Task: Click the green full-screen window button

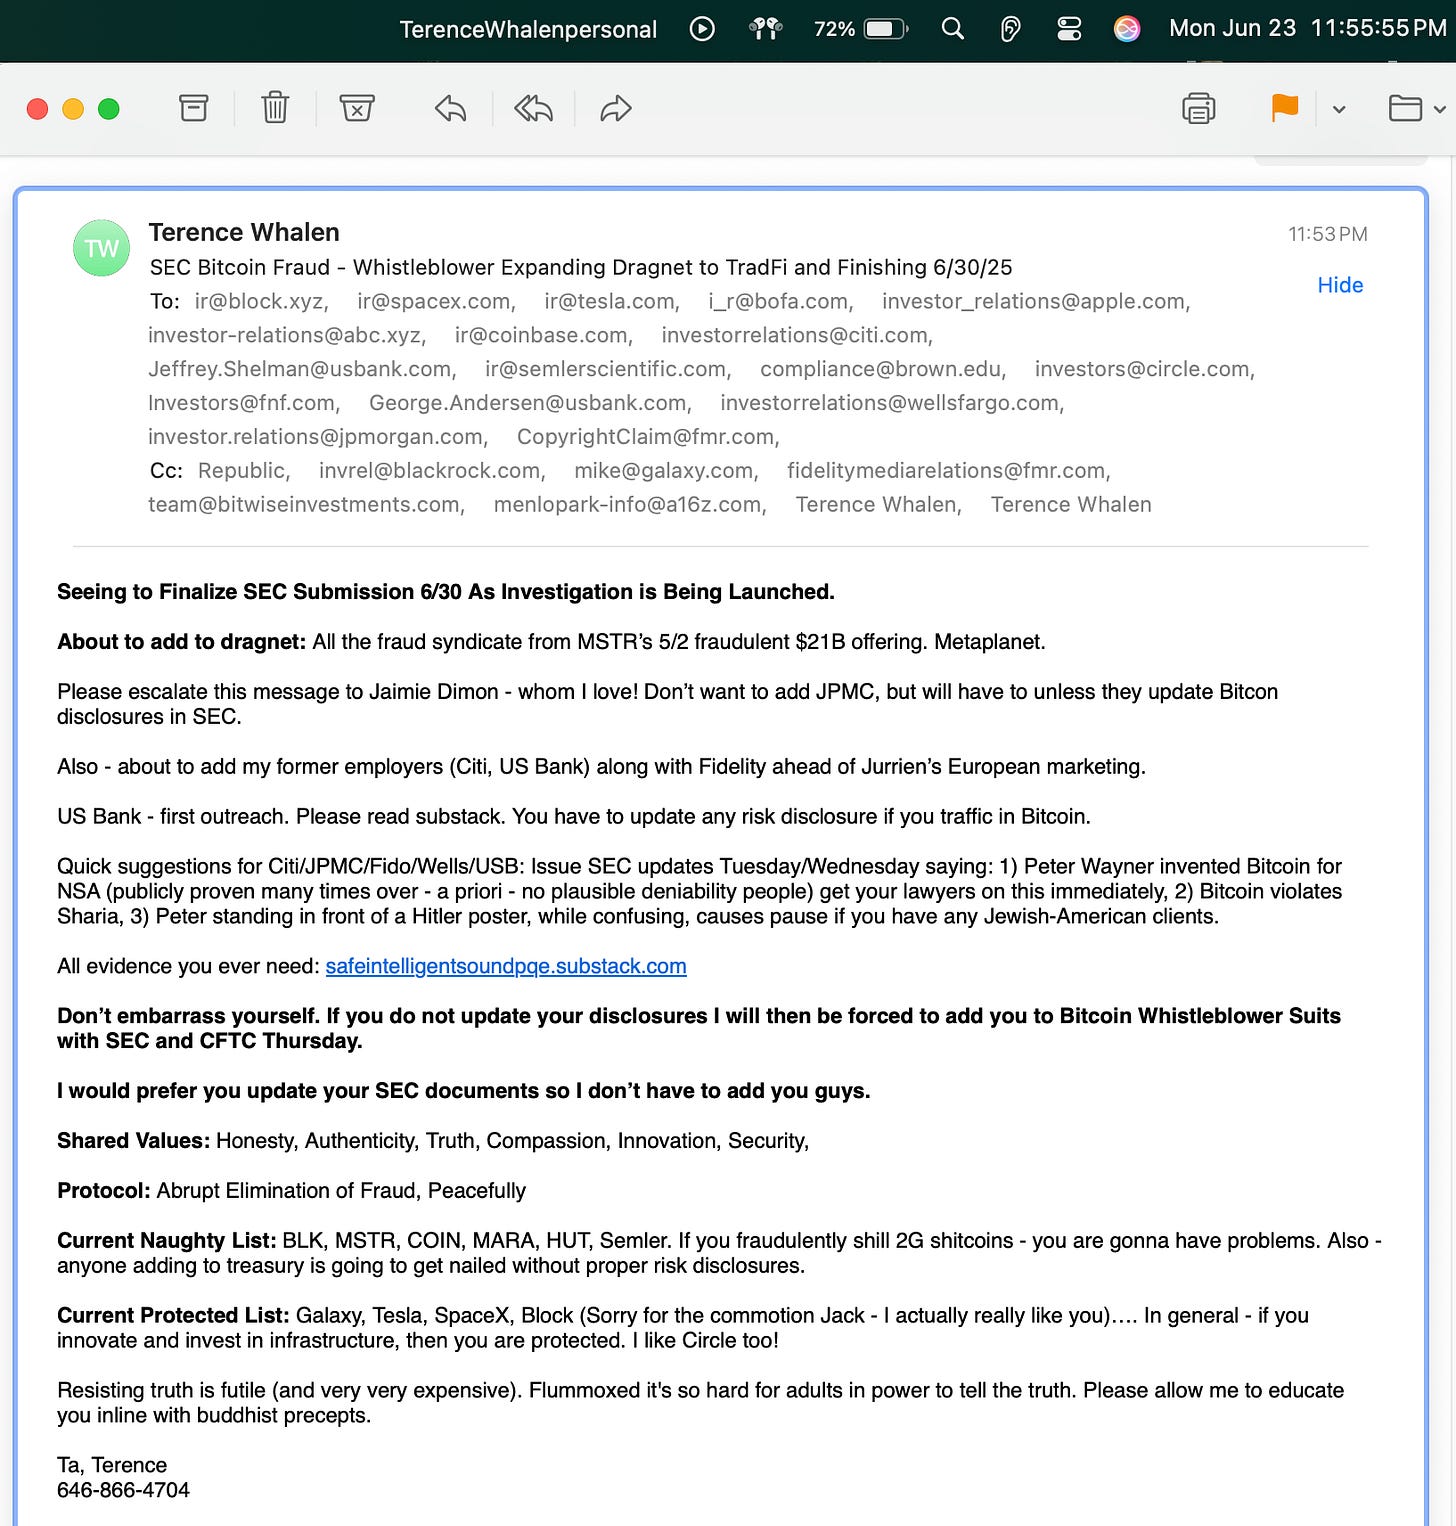Action: [109, 109]
